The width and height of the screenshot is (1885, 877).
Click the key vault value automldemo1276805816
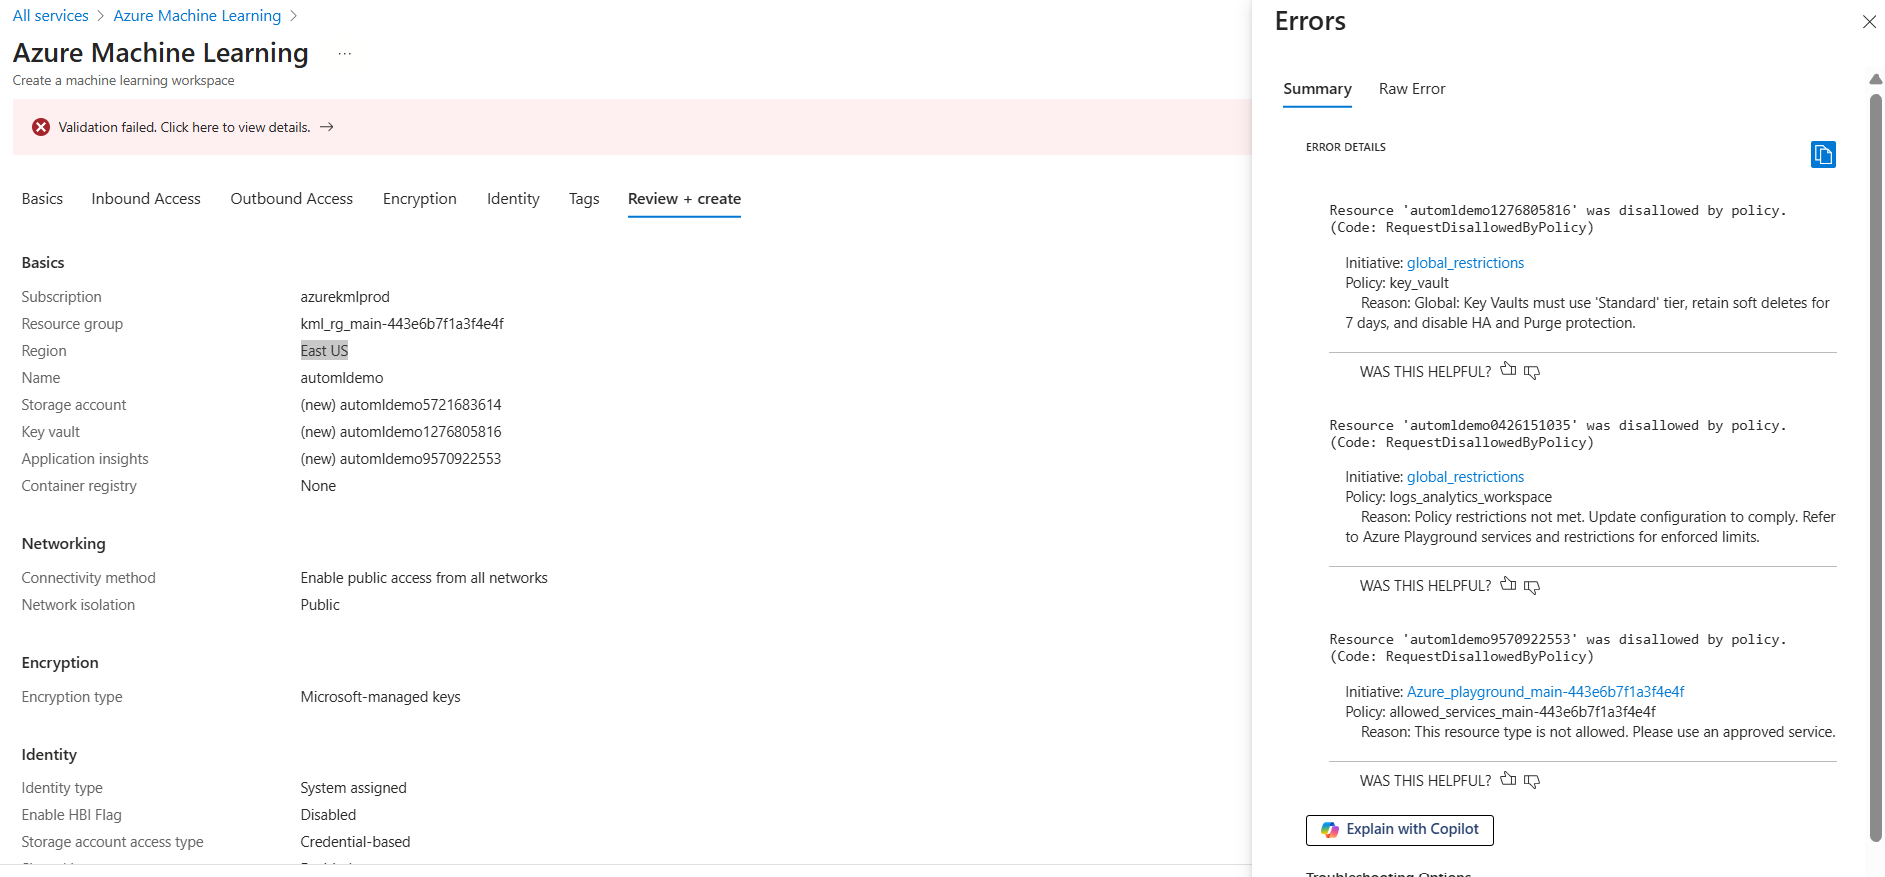(401, 432)
